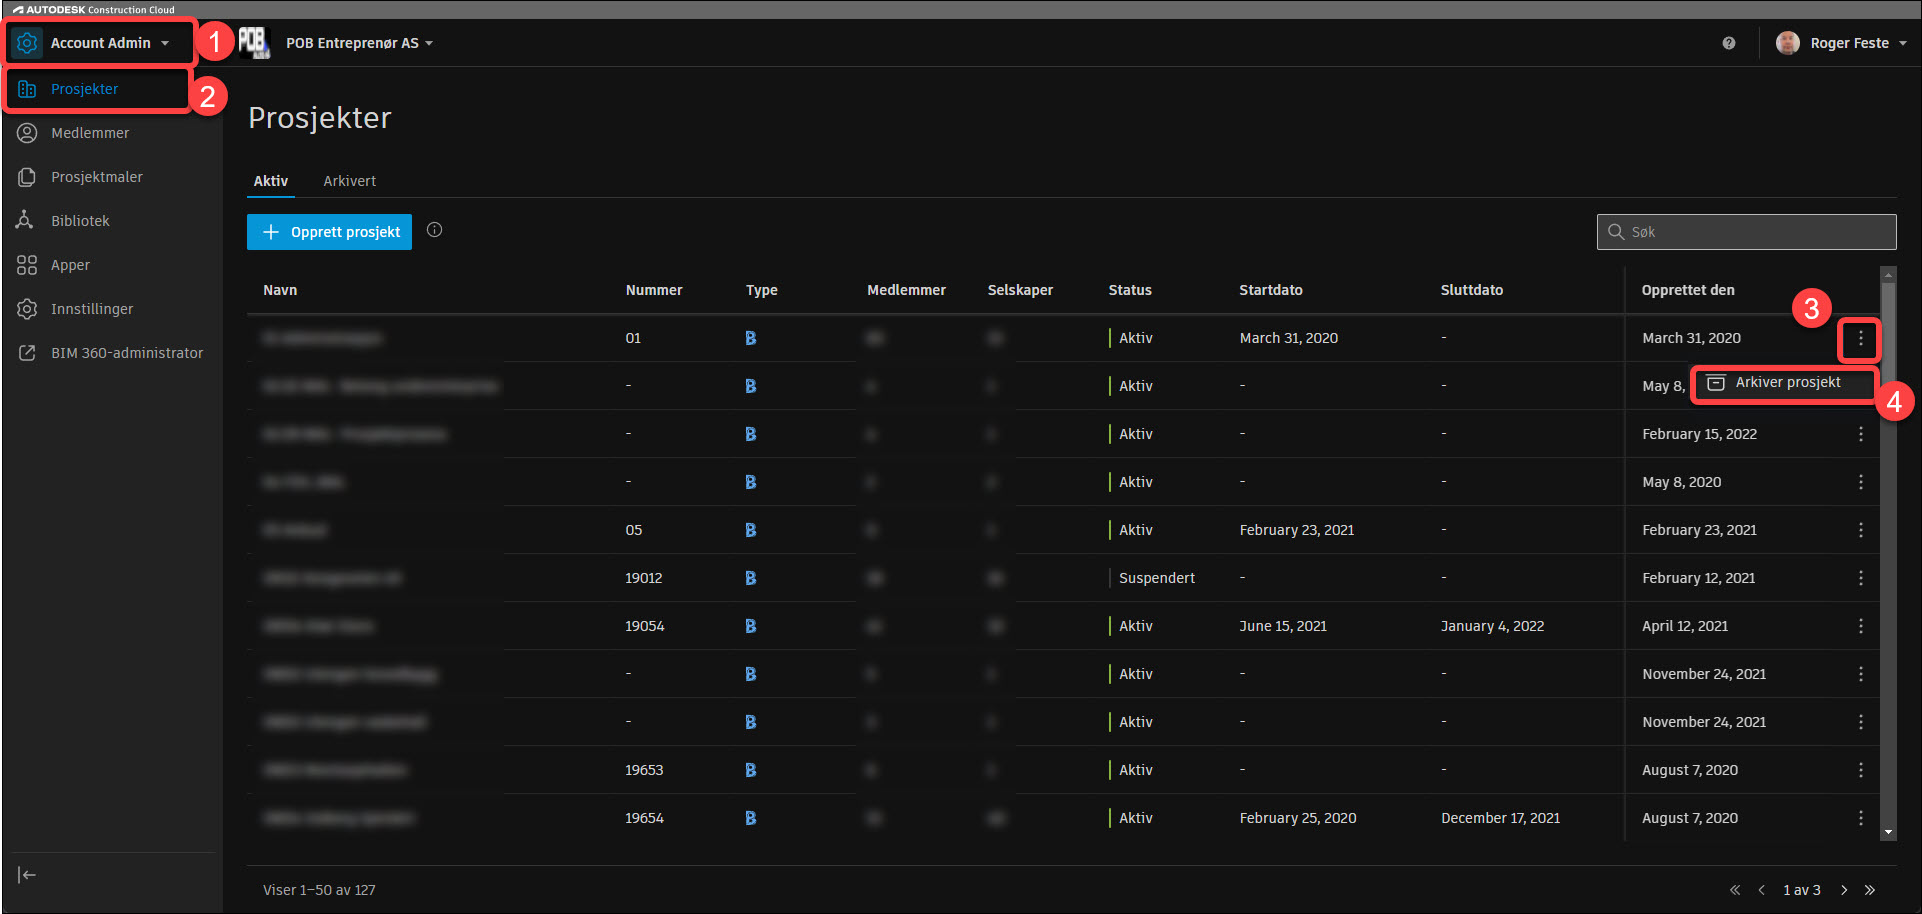Viewport: 1922px width, 914px height.
Task: Click the Suspendert status of project 19012
Action: point(1157,578)
